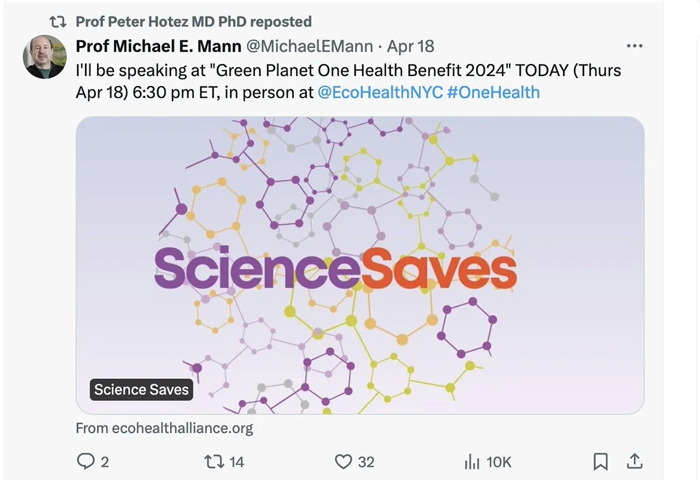Go to the ecohealthalliance.org source link

pyautogui.click(x=164, y=428)
